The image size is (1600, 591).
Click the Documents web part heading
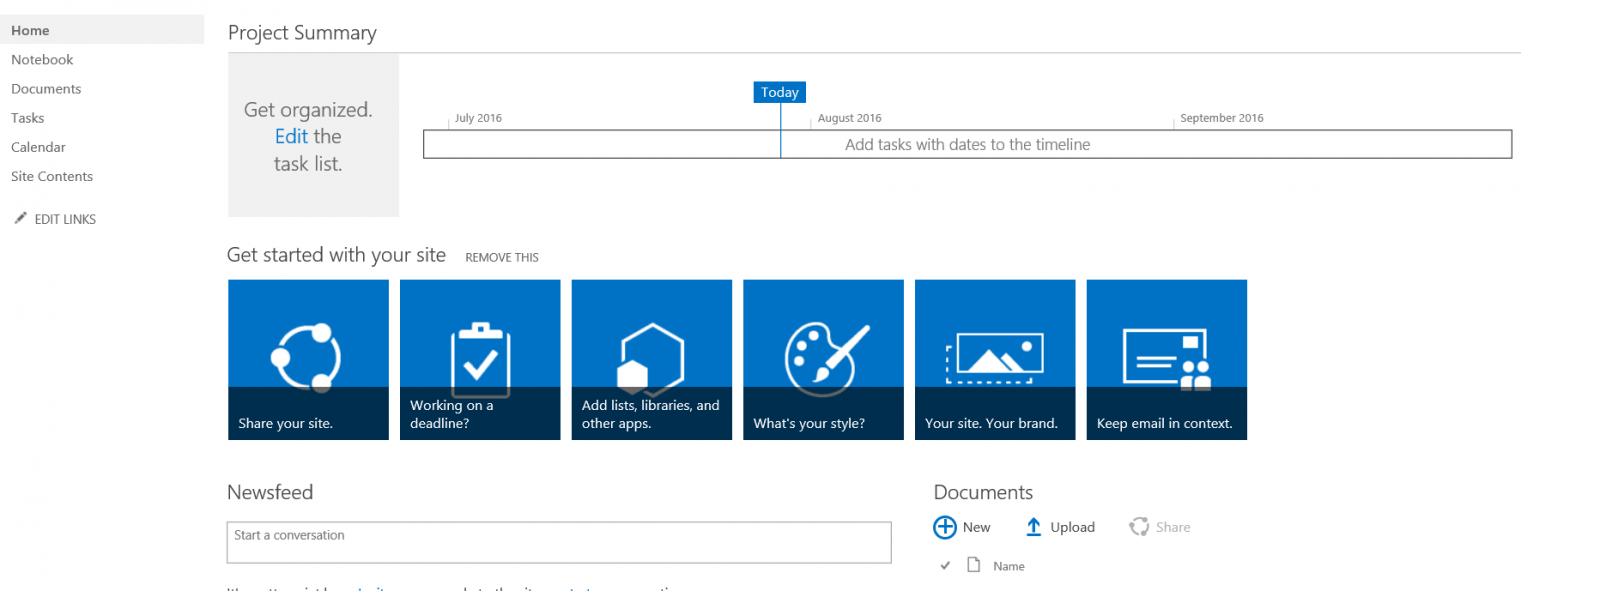(x=983, y=492)
